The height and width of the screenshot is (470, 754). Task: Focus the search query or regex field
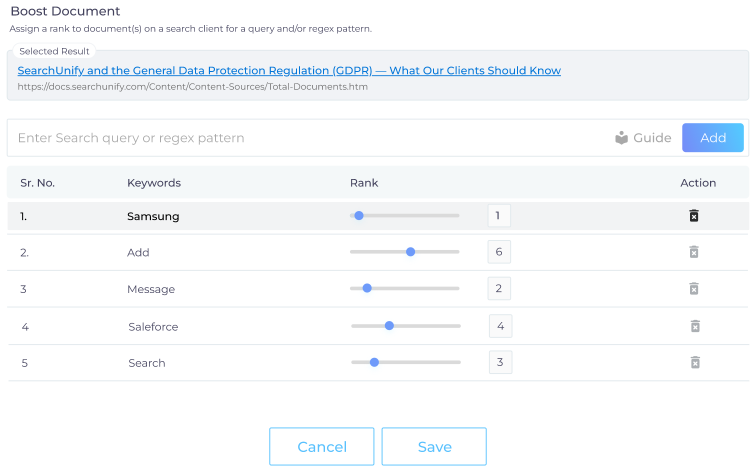(308, 138)
